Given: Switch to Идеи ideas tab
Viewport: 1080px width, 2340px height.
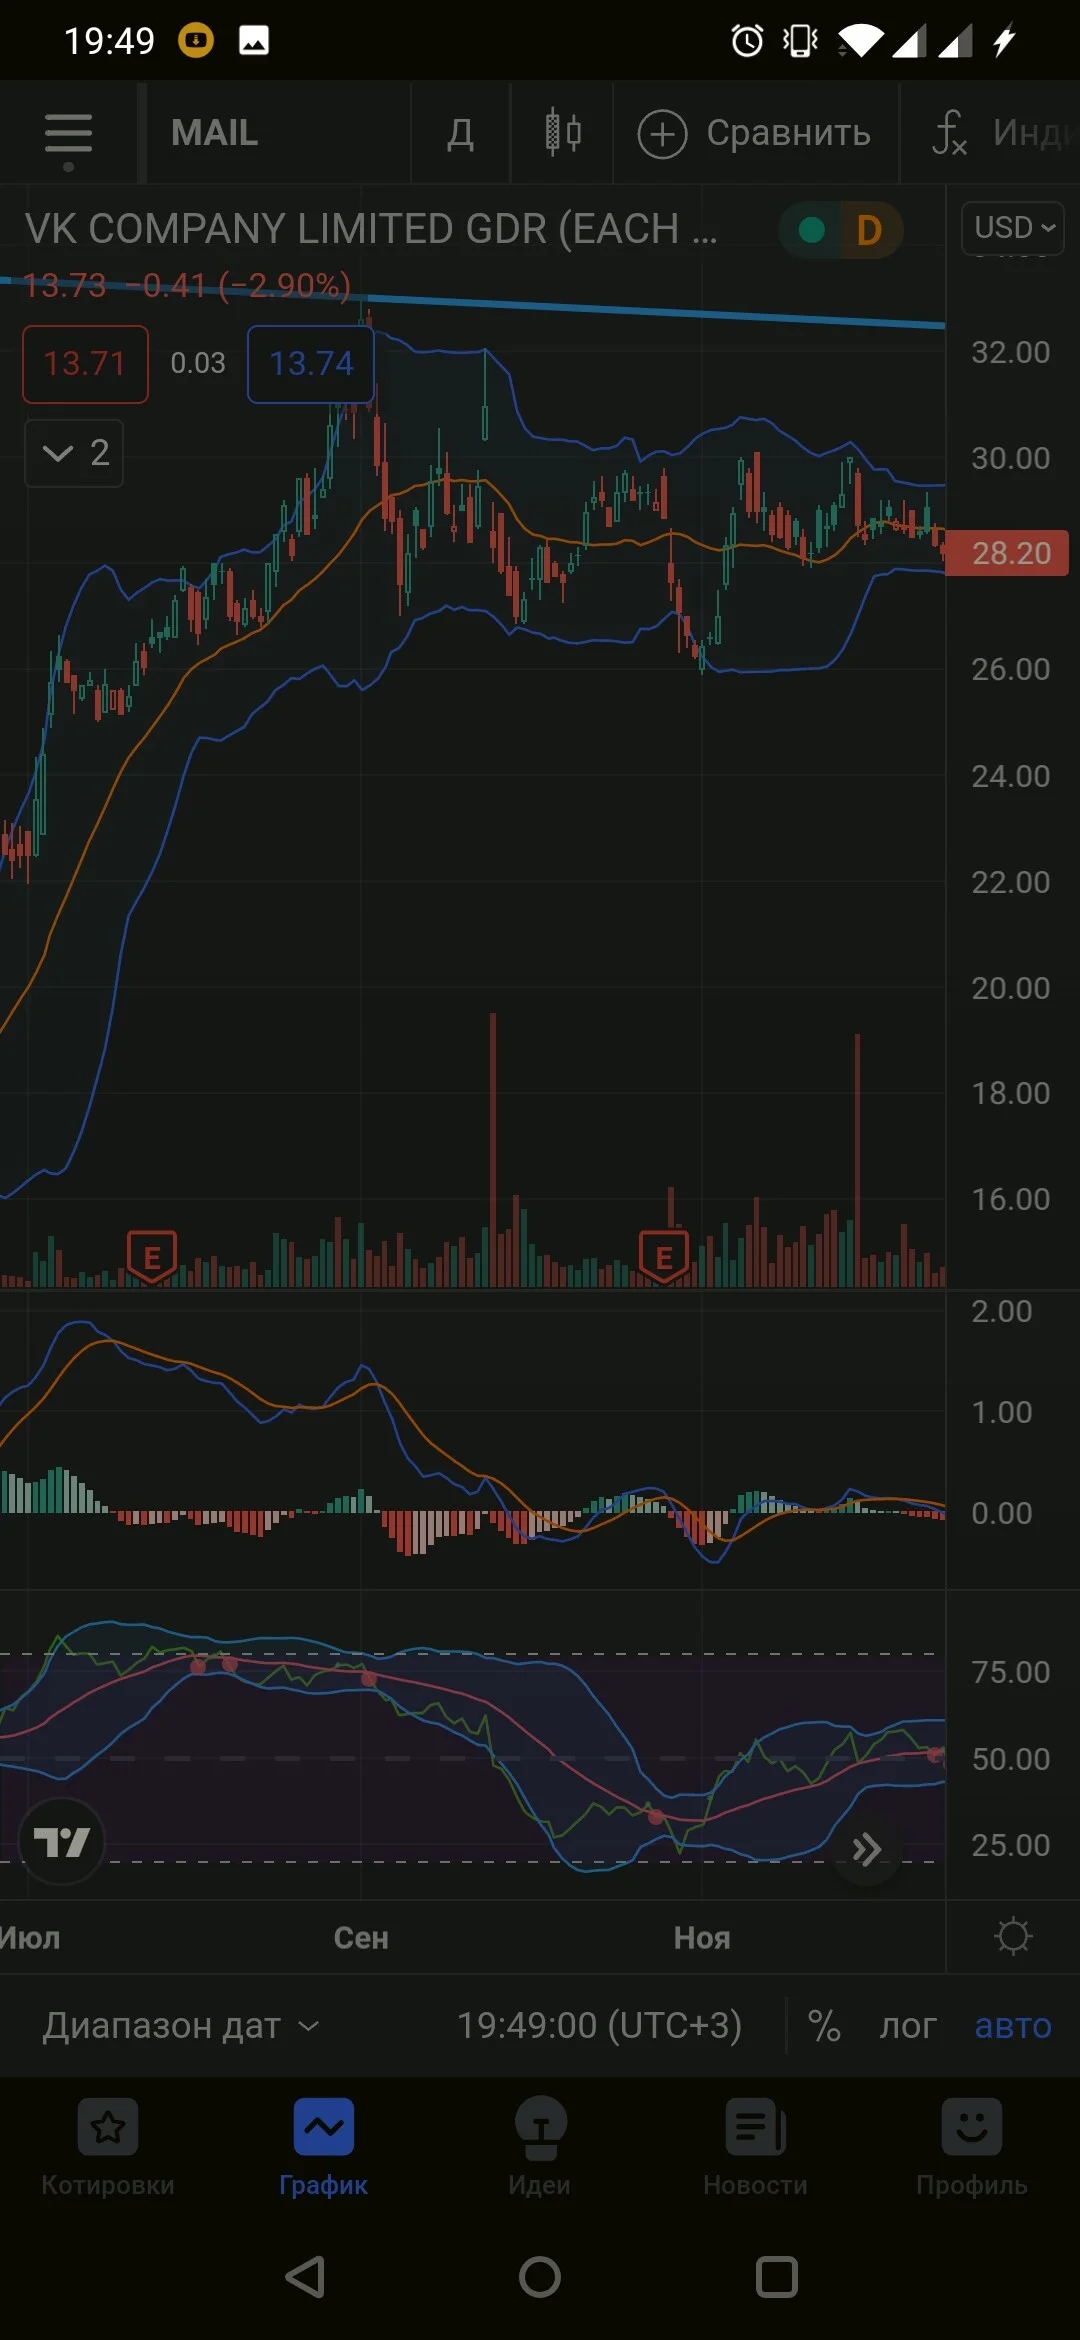Looking at the screenshot, I should click(x=540, y=2148).
